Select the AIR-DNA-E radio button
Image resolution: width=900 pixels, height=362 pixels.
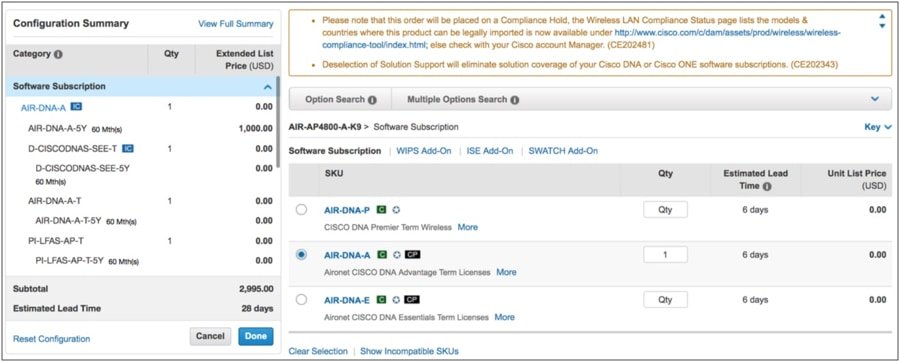click(x=301, y=299)
